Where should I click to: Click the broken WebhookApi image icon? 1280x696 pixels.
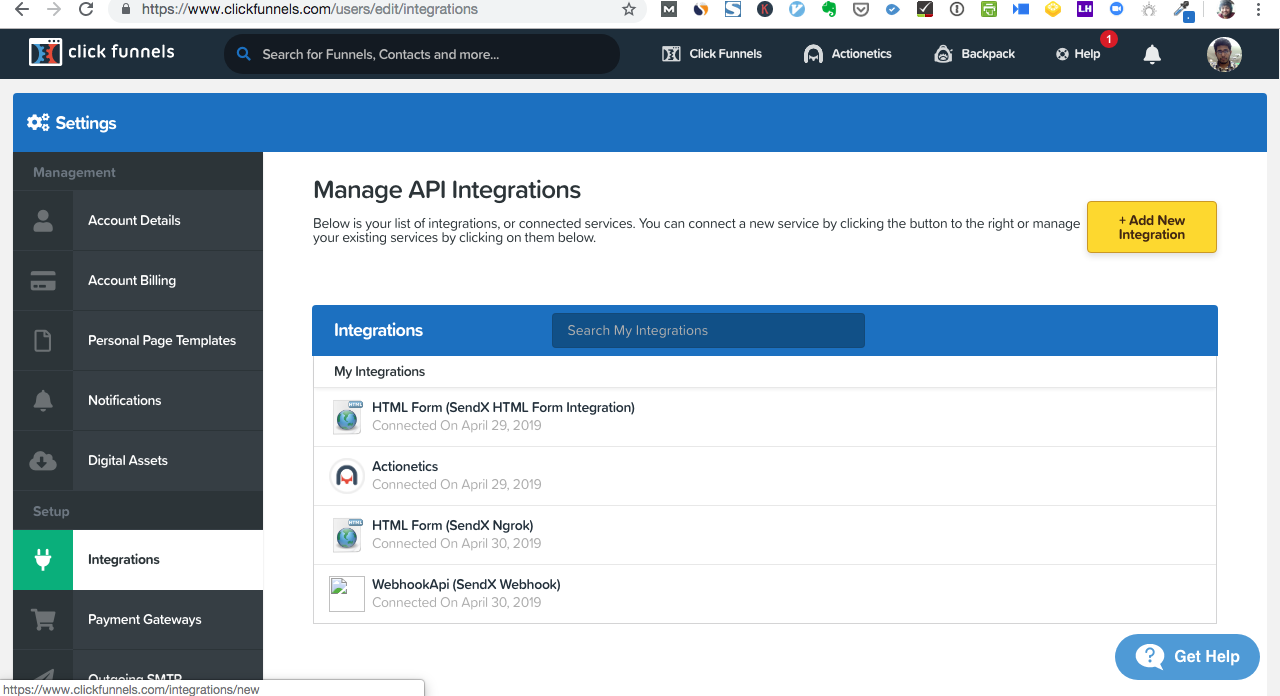(x=347, y=594)
